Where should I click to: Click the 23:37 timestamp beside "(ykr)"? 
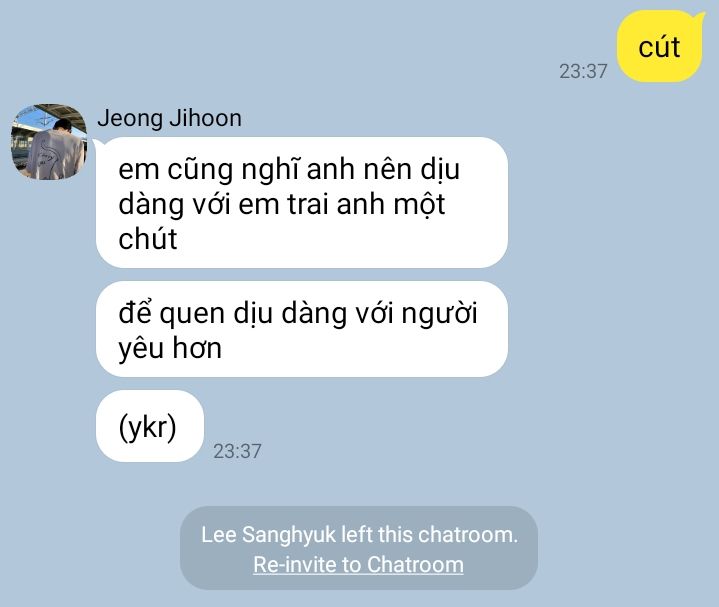pyautogui.click(x=237, y=451)
